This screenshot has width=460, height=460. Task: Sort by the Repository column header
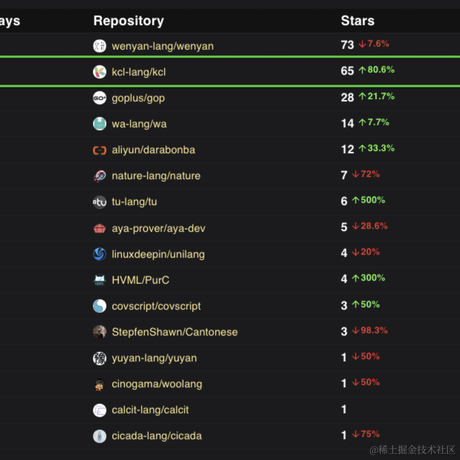pos(128,21)
